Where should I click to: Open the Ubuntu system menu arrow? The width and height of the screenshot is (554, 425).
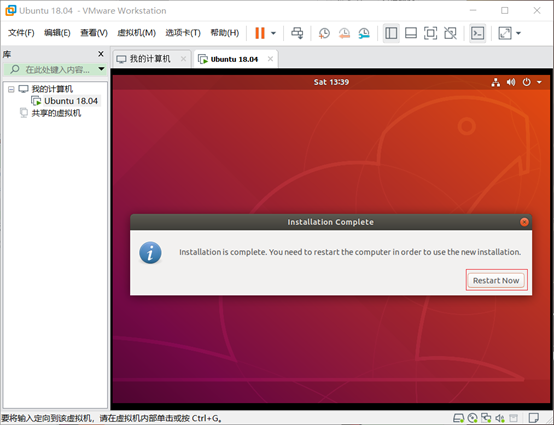tap(539, 82)
